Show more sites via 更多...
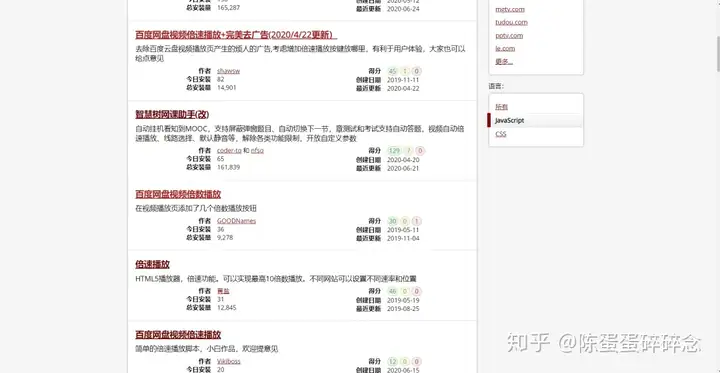The height and width of the screenshot is (373, 720). [x=504, y=62]
